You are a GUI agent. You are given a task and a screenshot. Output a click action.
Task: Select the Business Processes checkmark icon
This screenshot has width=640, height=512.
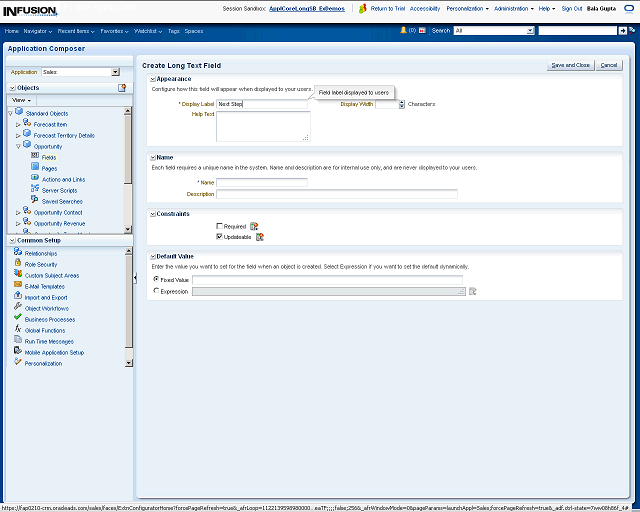click(x=18, y=319)
